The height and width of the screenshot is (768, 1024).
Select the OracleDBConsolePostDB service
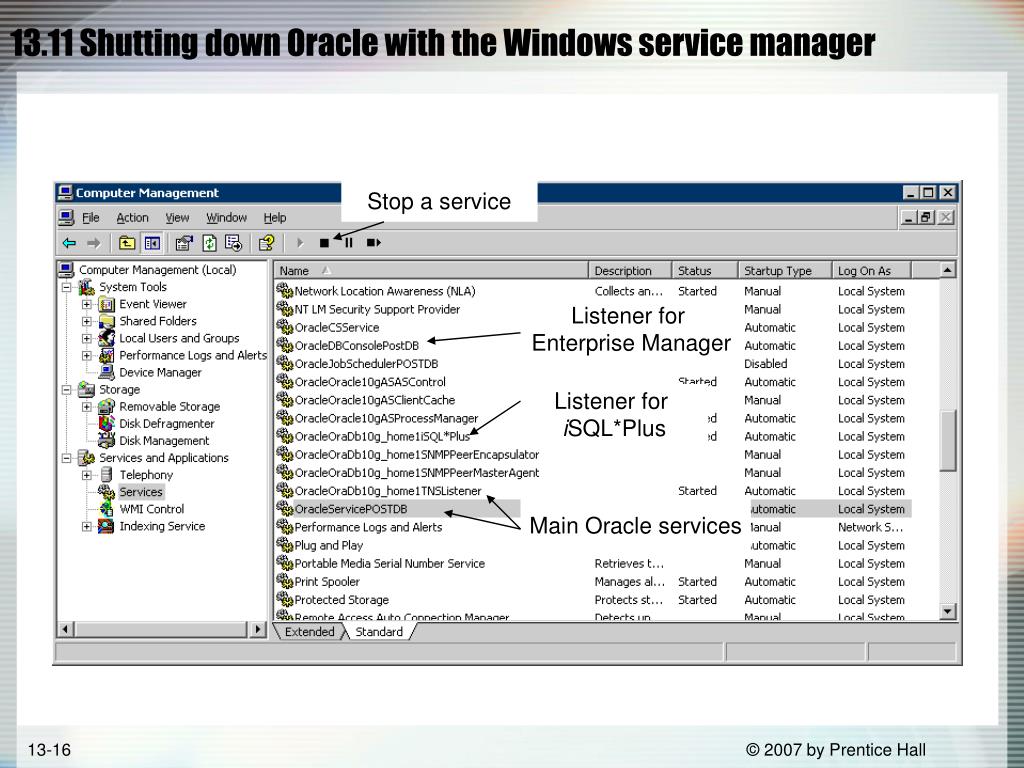pos(357,345)
